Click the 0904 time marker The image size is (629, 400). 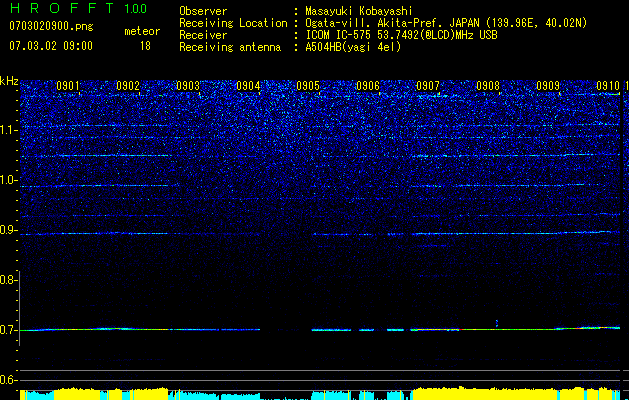[248, 86]
